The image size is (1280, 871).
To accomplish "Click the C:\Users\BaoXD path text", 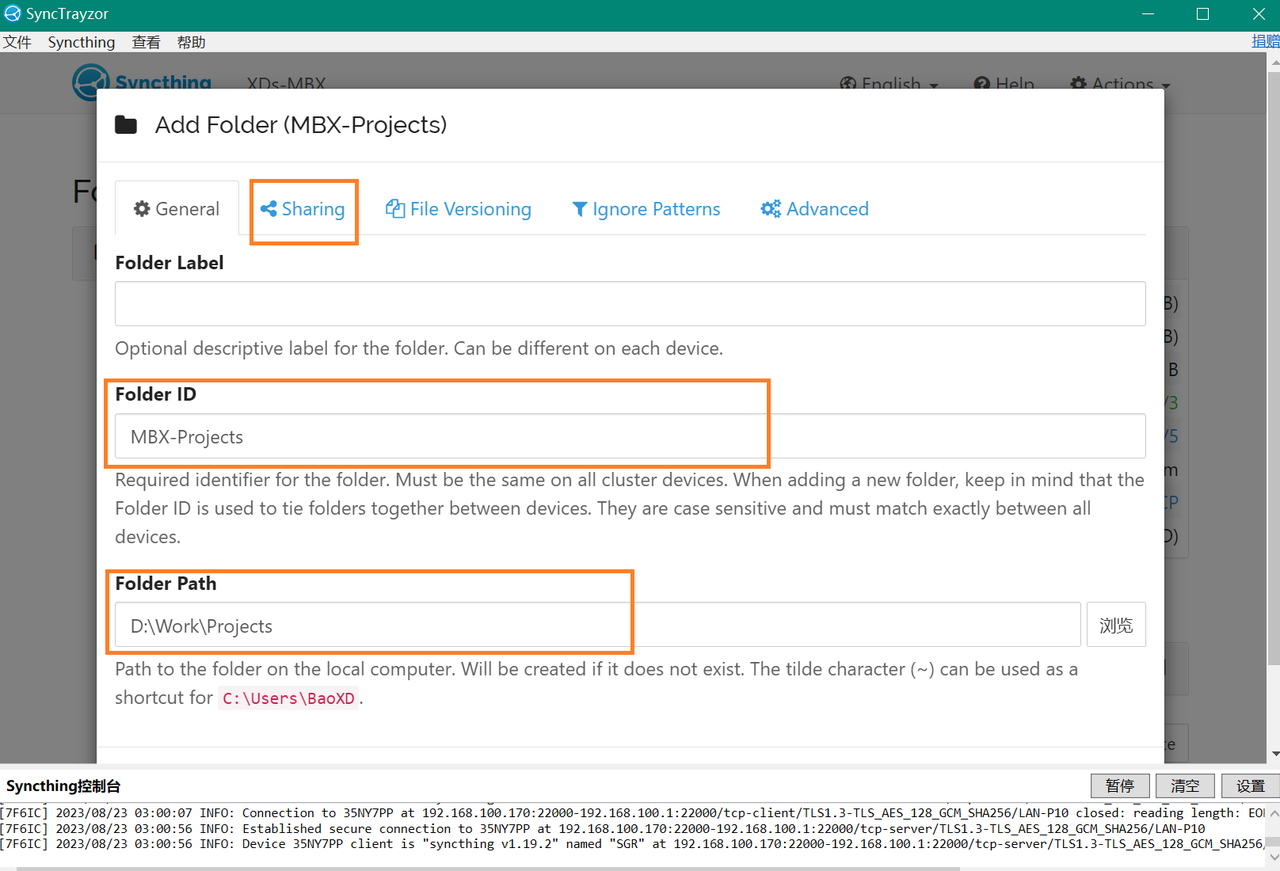I will tap(289, 698).
